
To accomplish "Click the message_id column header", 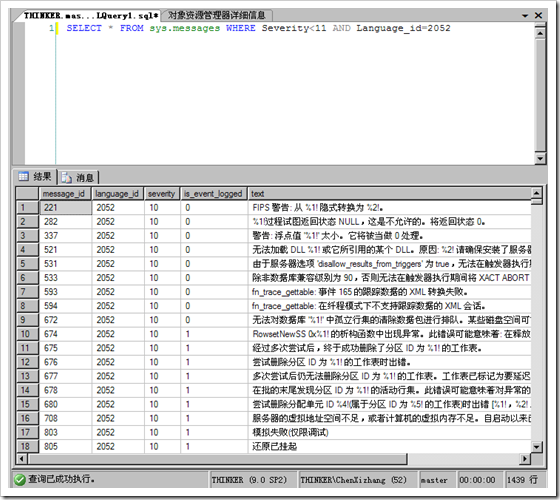I will (65, 194).
